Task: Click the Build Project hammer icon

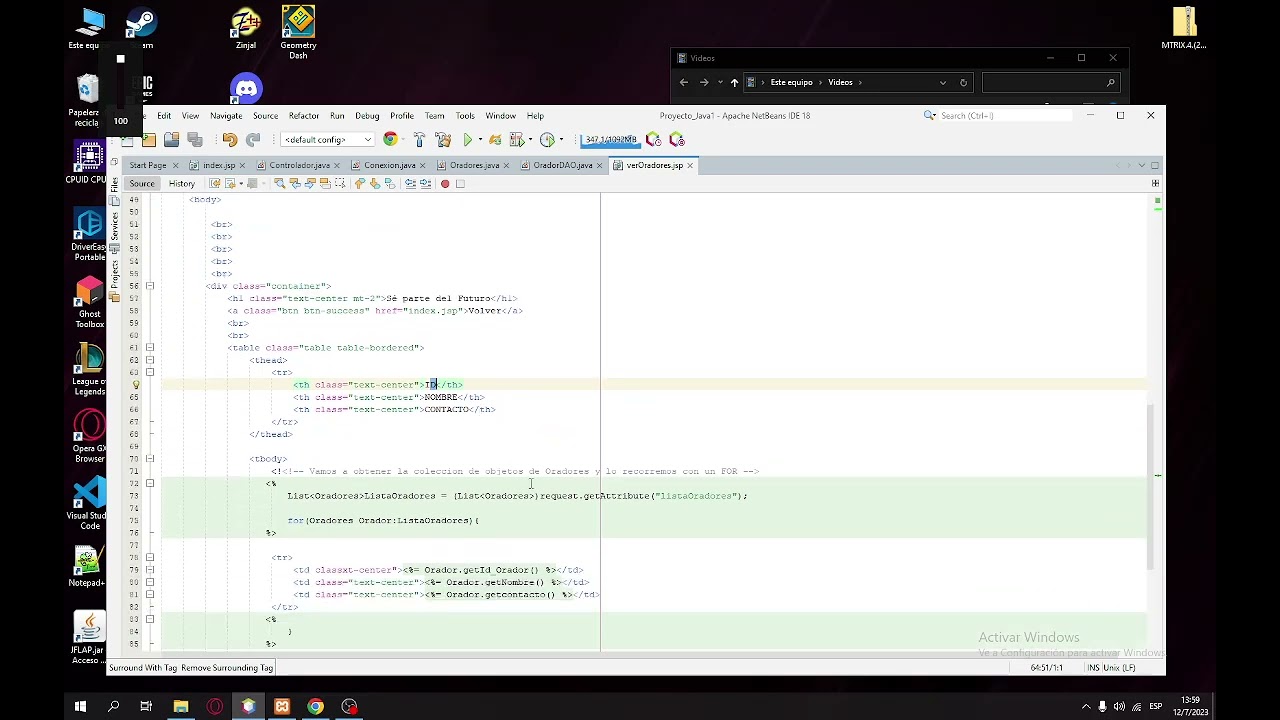Action: point(419,140)
